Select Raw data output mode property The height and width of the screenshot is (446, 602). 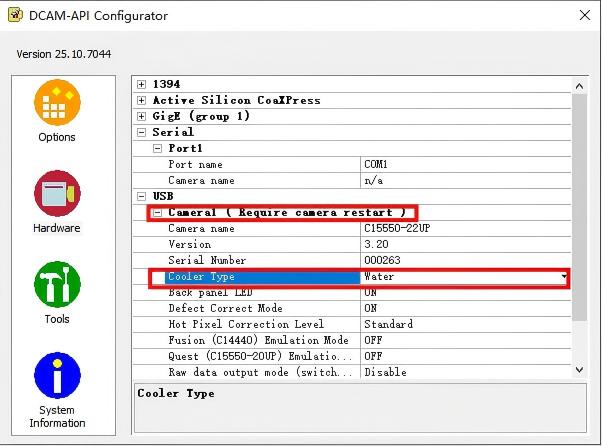coord(260,372)
